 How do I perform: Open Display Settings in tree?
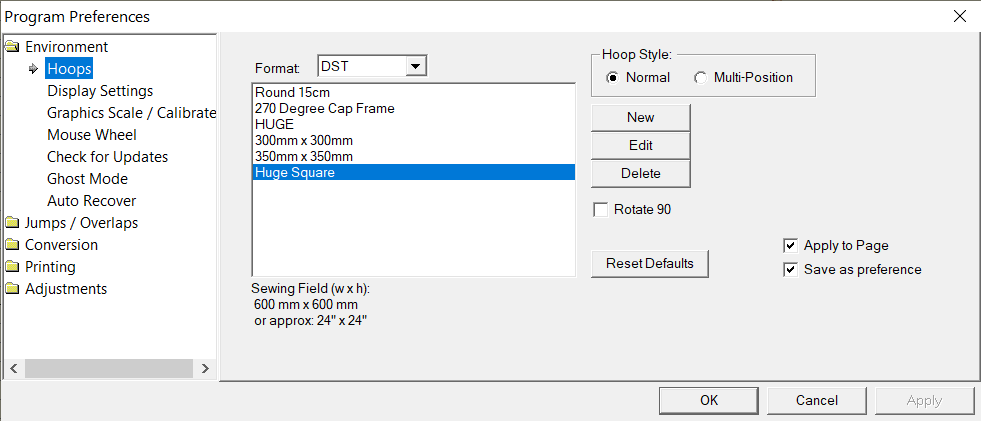pyautogui.click(x=100, y=91)
